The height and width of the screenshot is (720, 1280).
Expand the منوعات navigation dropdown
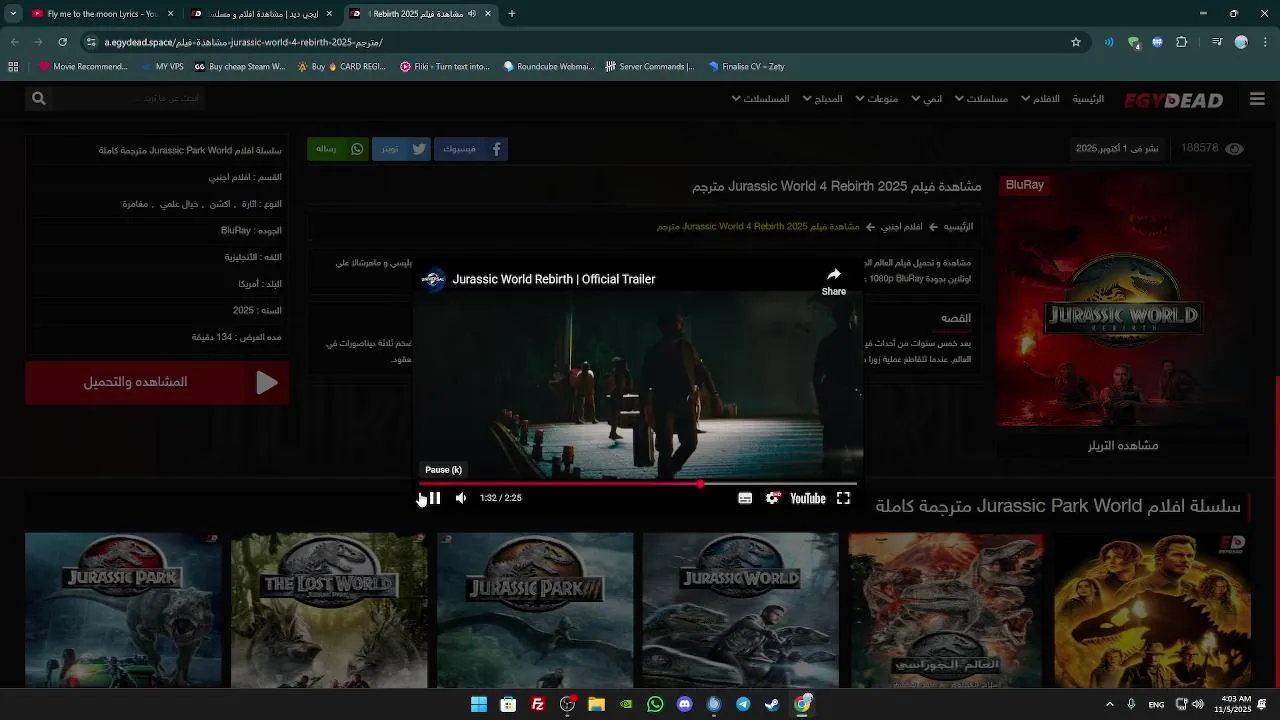[x=876, y=99]
